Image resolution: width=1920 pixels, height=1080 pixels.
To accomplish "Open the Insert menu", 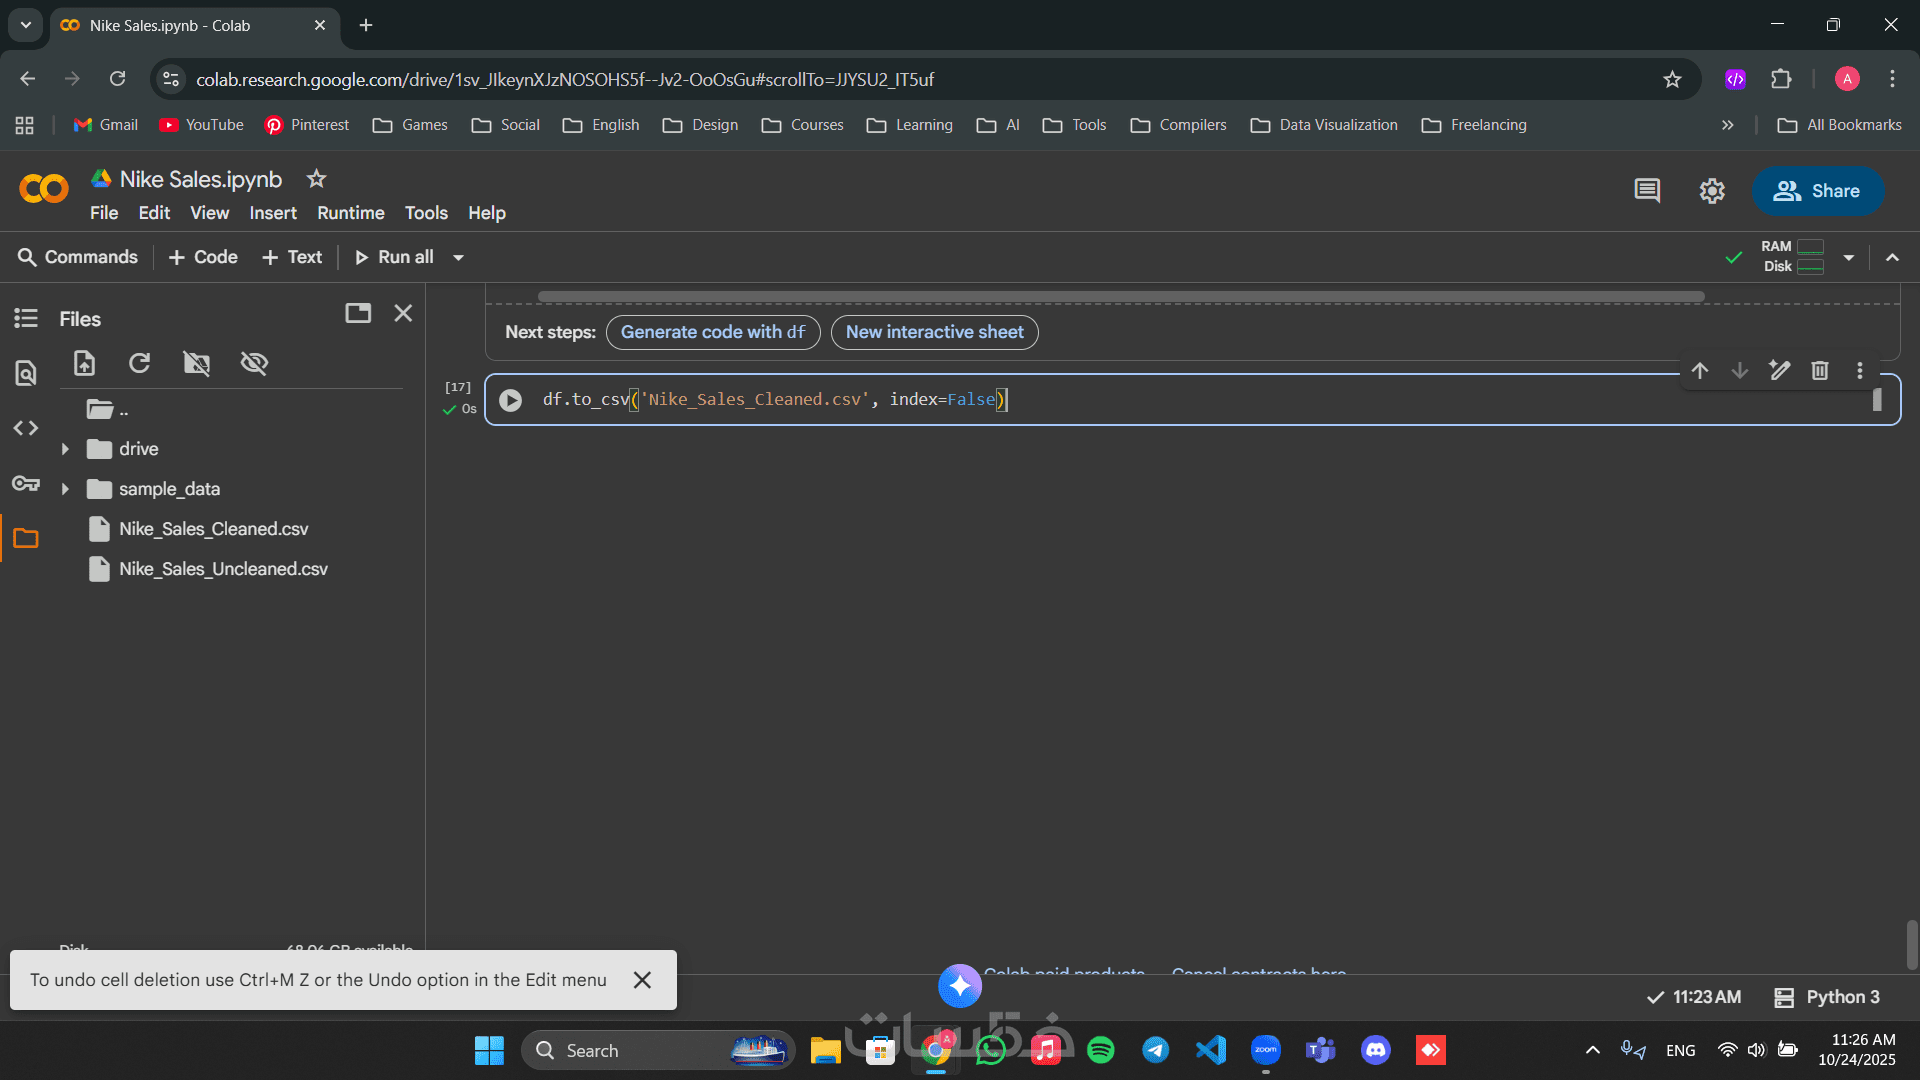I will 272,213.
